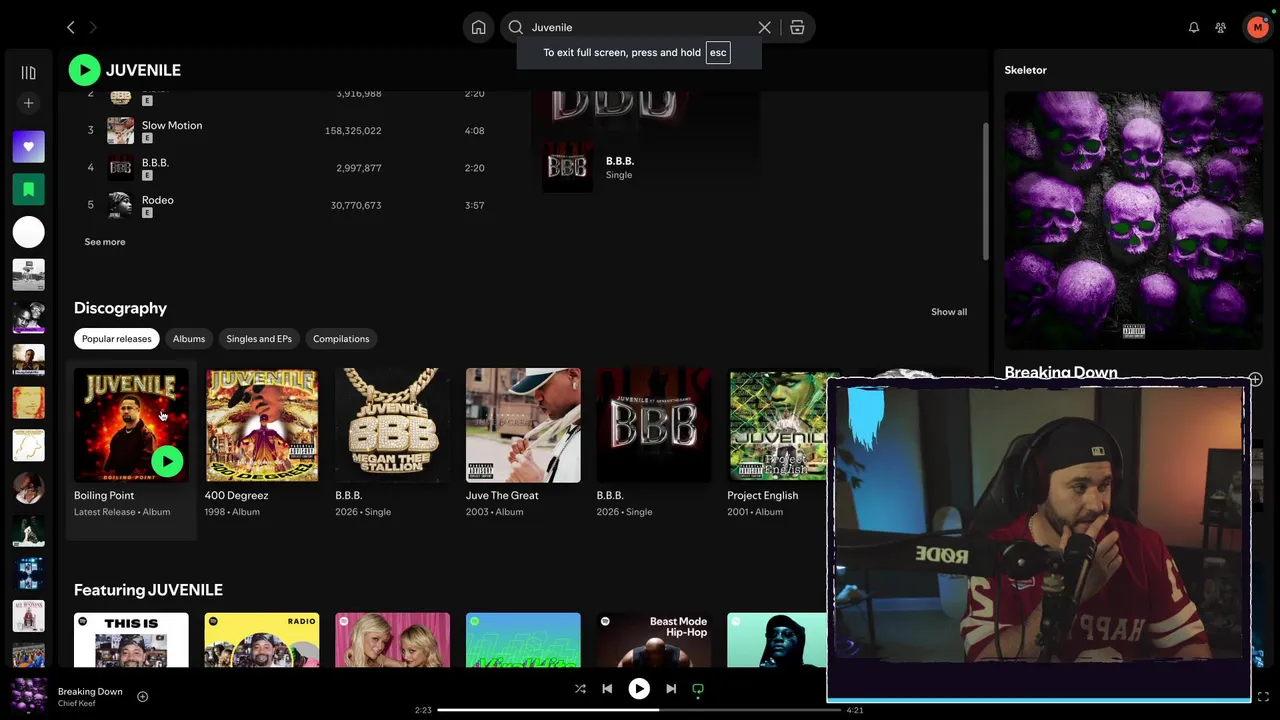Toggle shuffle in playback bar
Screen dimensions: 1280x720
point(580,689)
